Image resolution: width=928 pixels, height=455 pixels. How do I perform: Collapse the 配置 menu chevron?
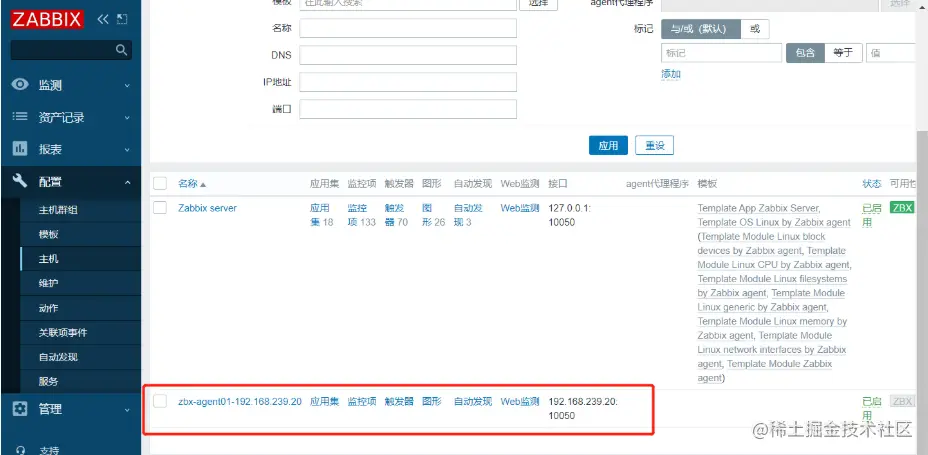coord(127,182)
